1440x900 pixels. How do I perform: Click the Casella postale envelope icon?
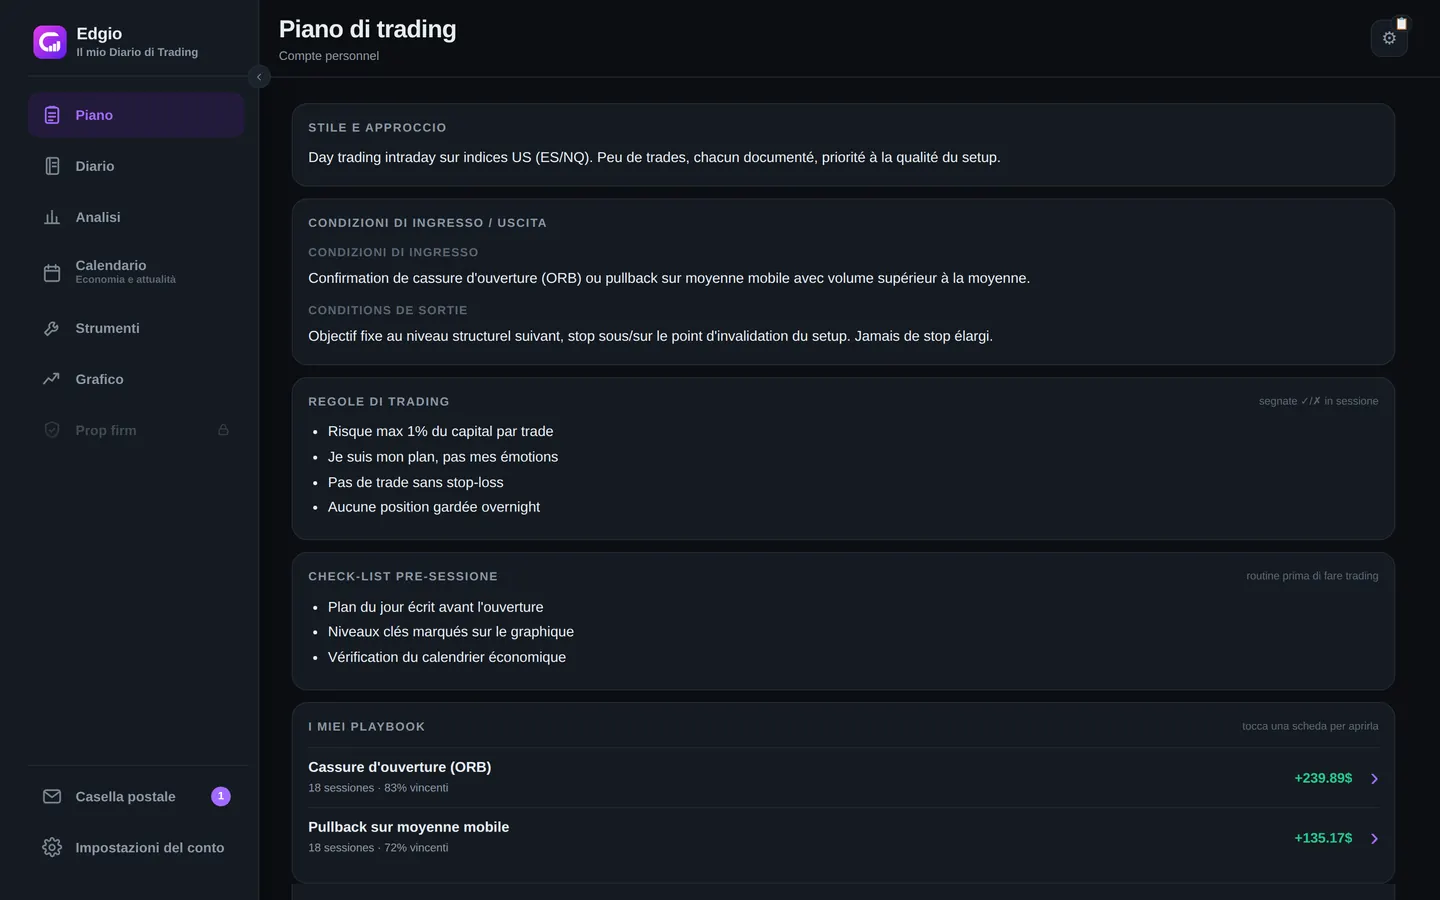[x=52, y=796]
